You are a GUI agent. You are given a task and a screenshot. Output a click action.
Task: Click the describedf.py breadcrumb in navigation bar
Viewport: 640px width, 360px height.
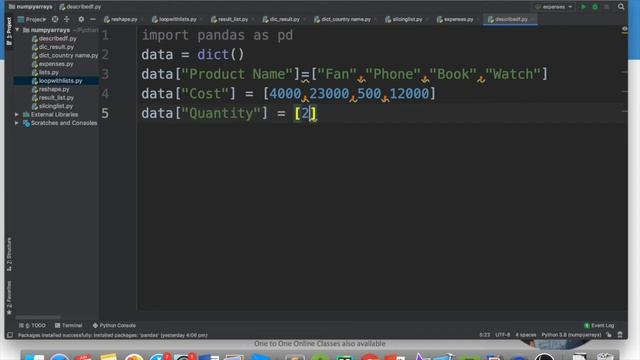(x=80, y=7)
